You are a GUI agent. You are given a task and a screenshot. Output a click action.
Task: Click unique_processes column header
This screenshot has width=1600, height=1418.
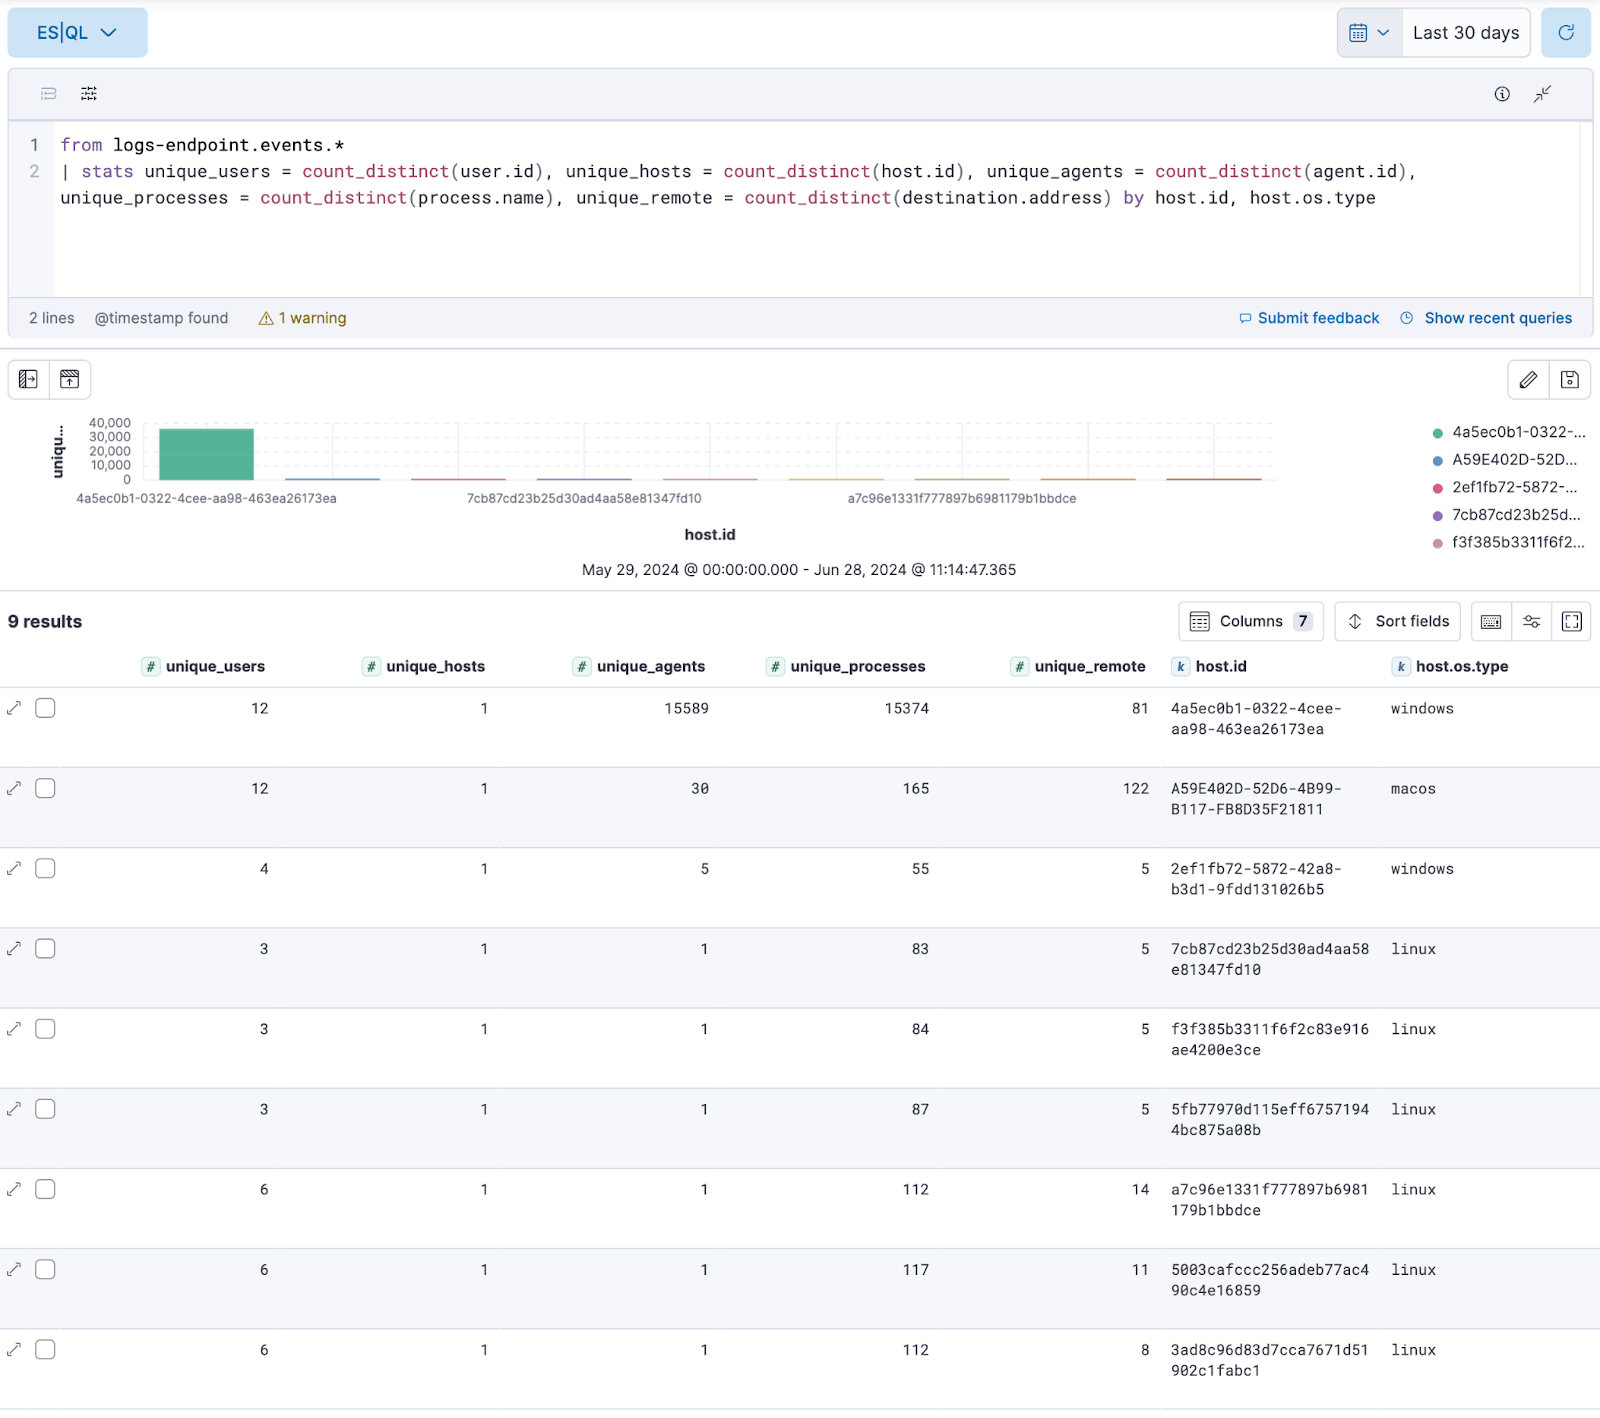[x=858, y=667]
